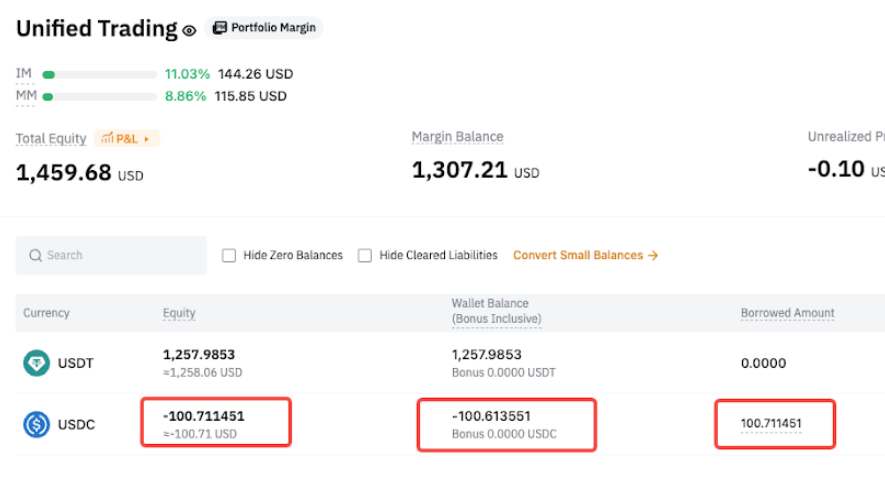
Task: Enable Hide Zero Balances checkbox
Action: click(x=229, y=256)
